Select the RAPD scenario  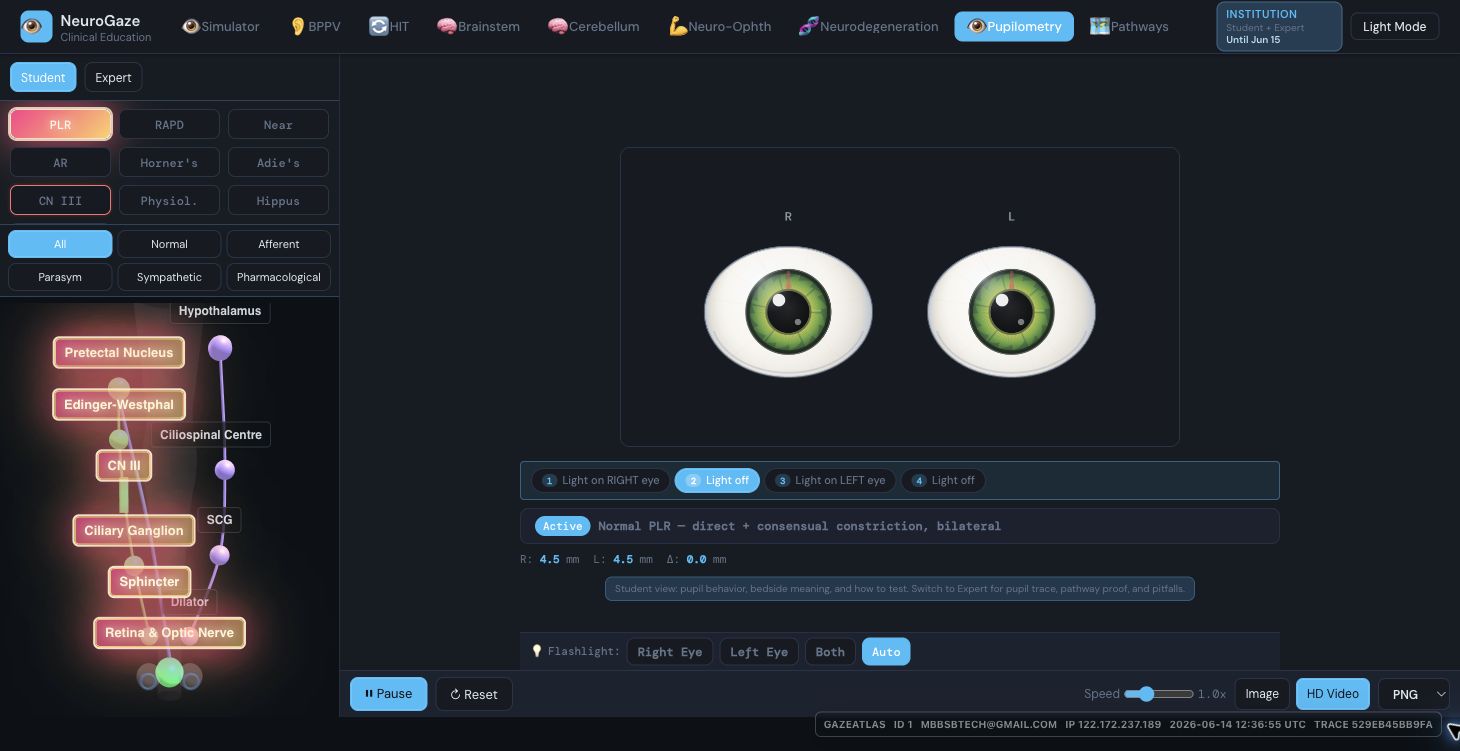[169, 125]
